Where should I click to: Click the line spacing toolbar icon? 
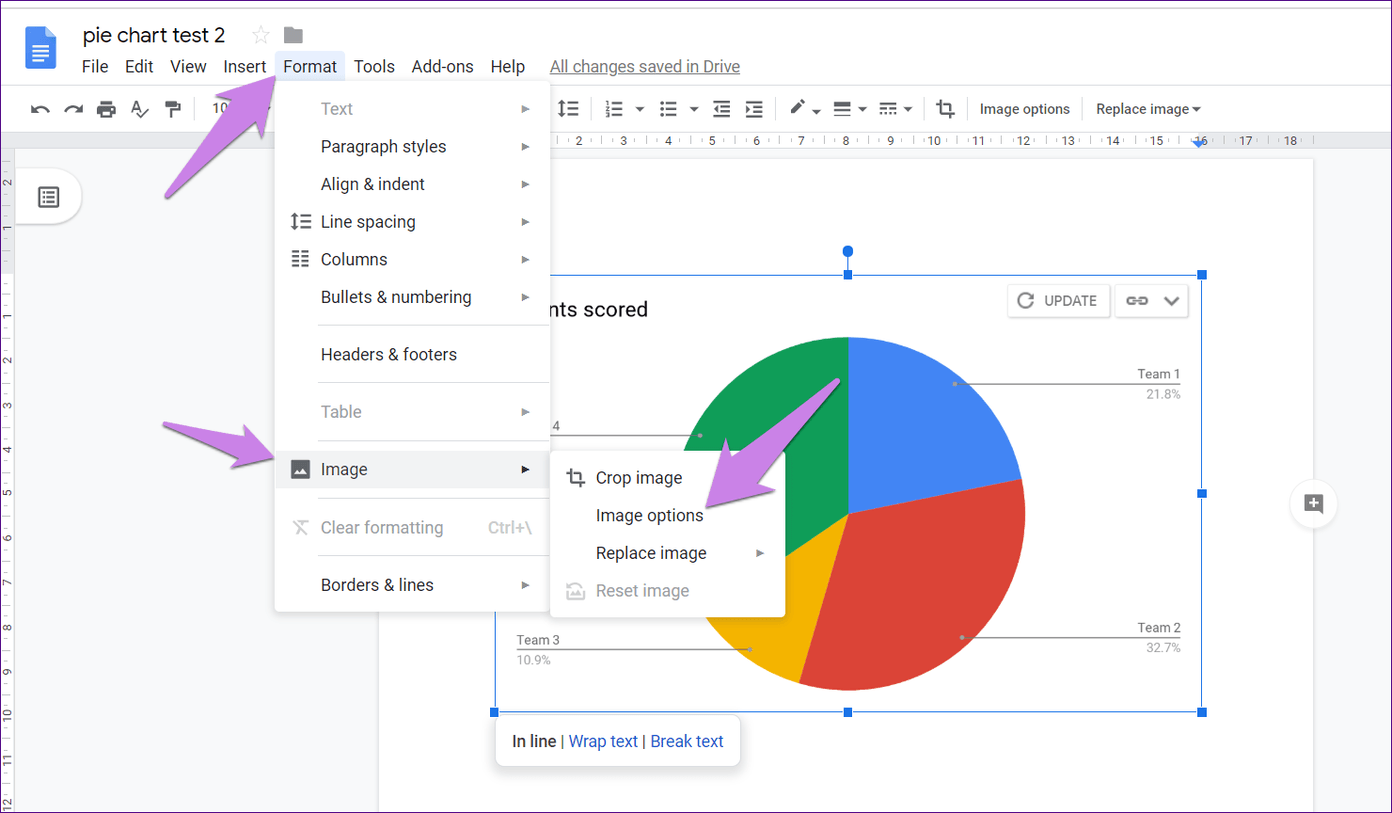point(568,108)
